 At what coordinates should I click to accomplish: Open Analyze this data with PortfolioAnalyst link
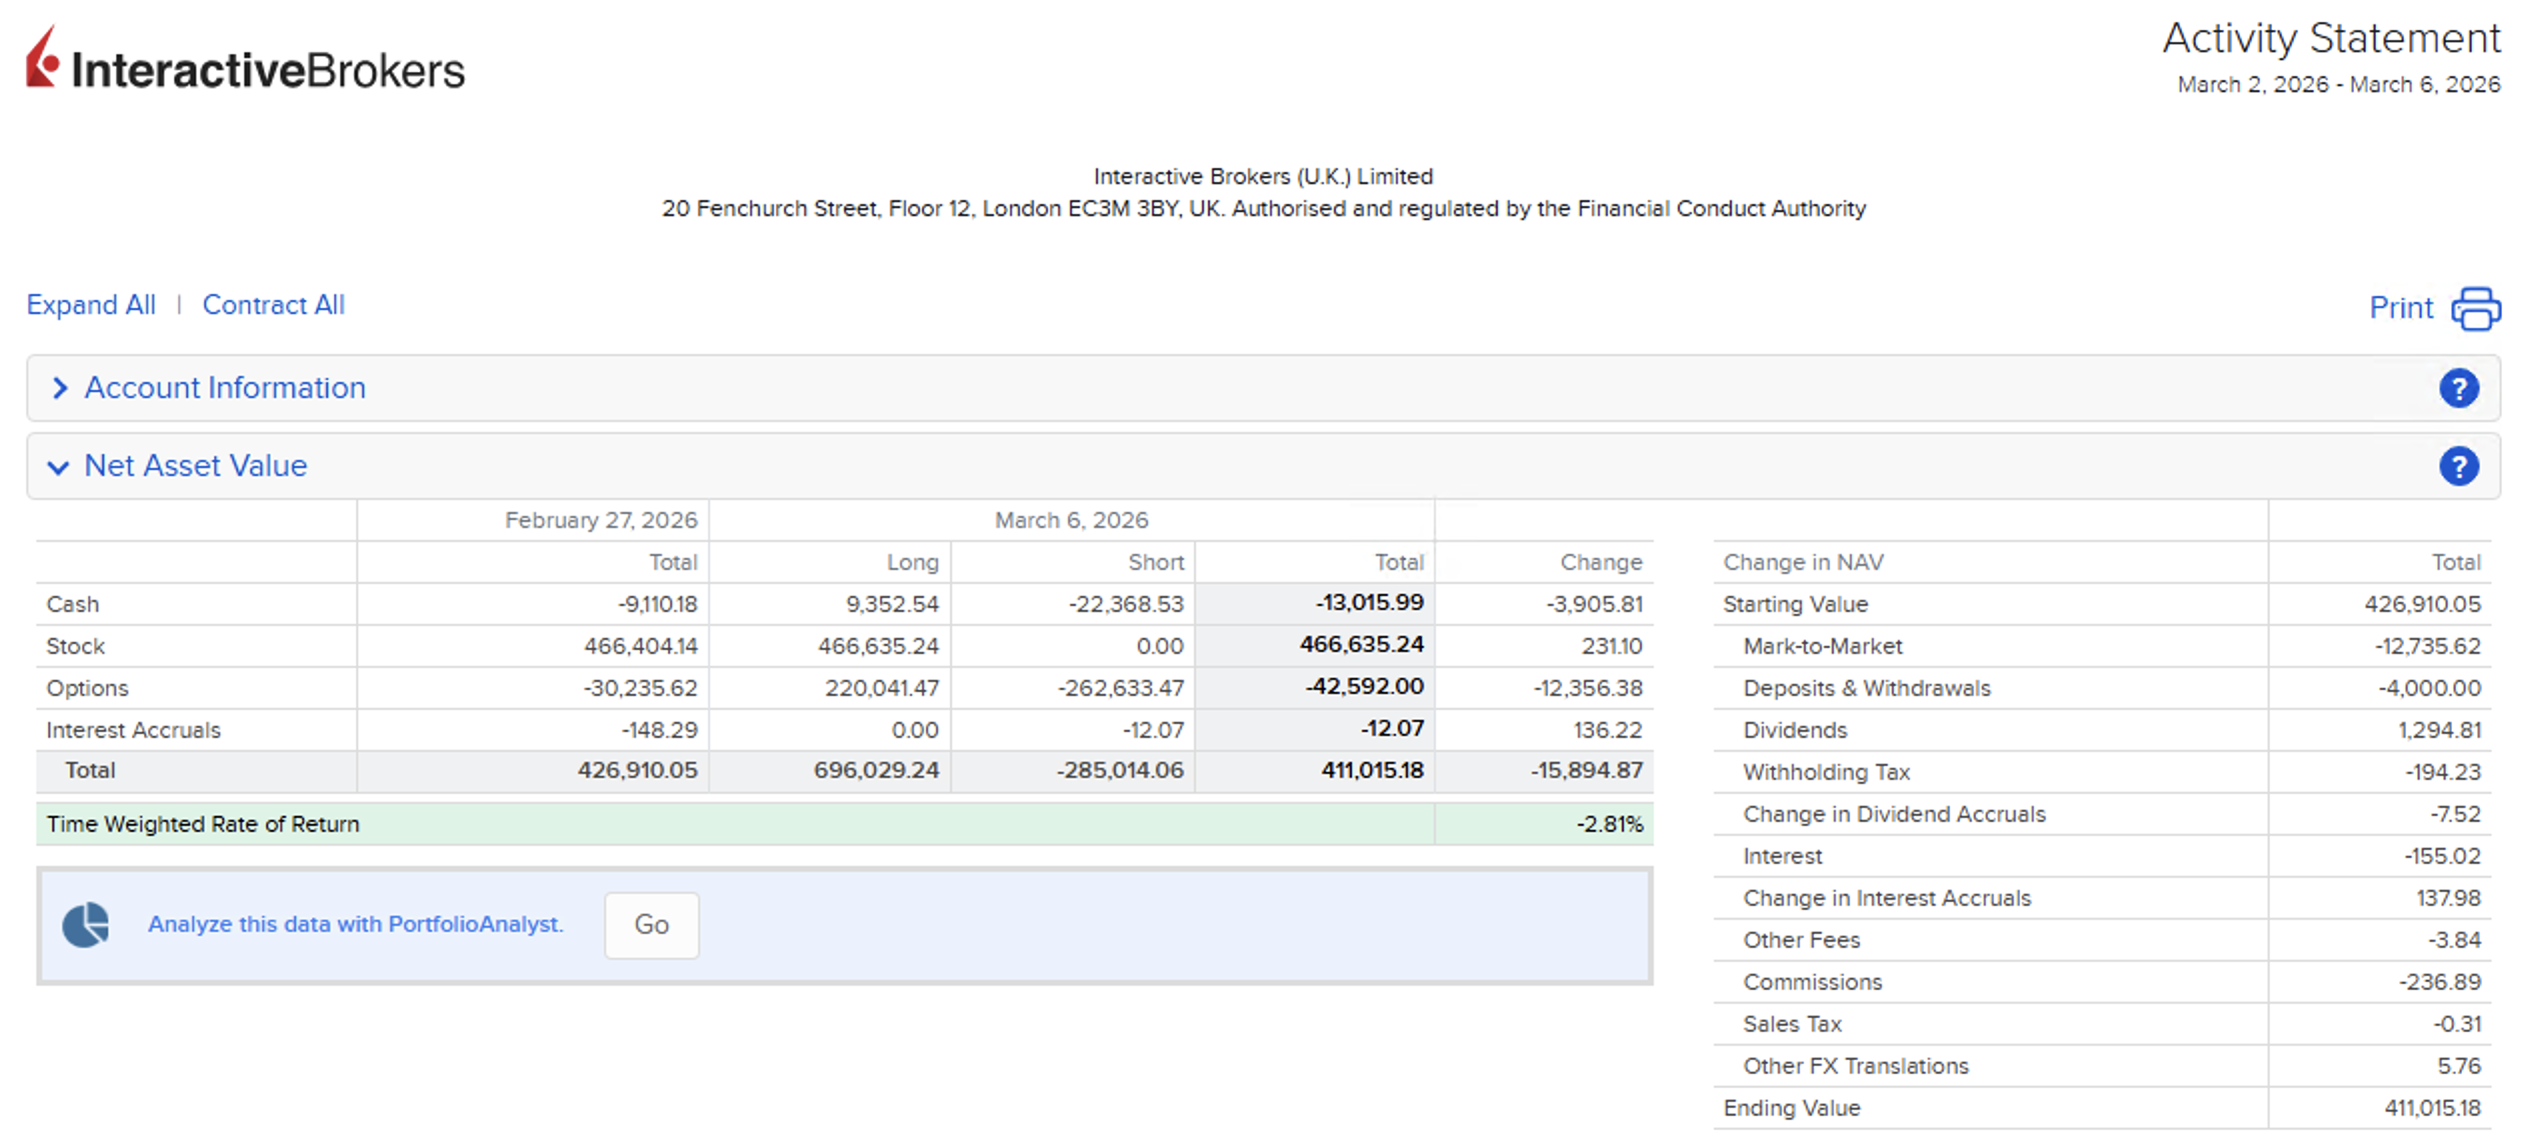[355, 924]
